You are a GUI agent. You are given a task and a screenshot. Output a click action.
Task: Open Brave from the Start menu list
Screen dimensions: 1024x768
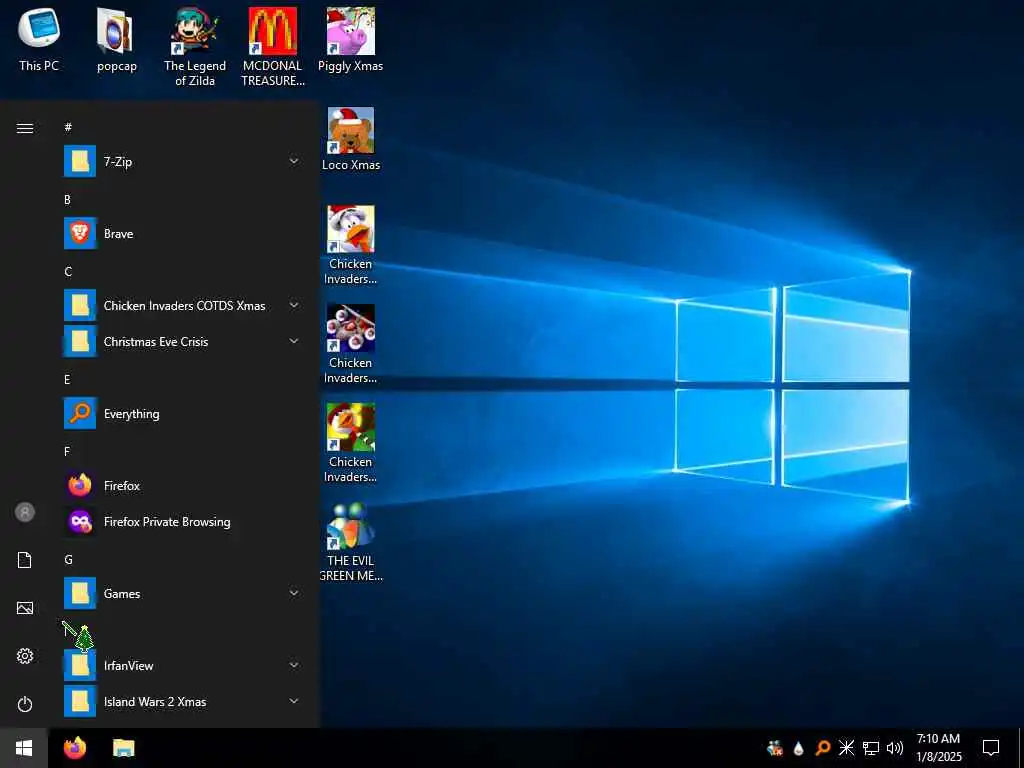tap(182, 234)
